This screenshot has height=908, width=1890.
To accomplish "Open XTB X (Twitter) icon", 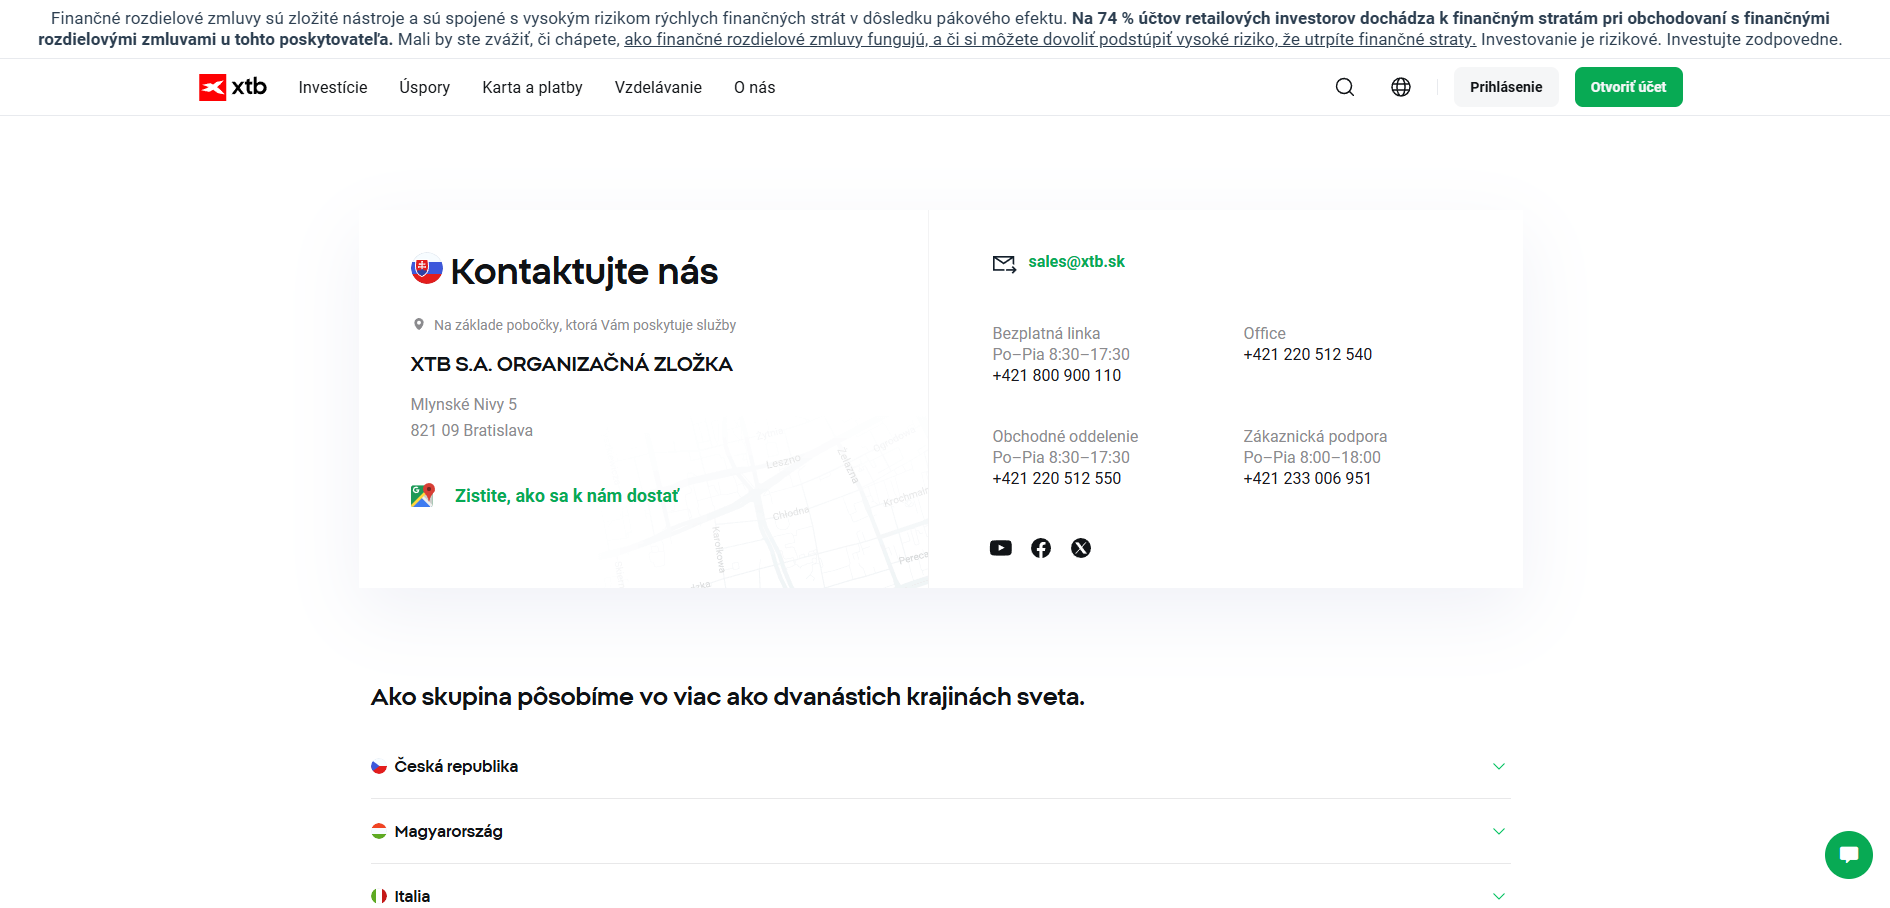I will tap(1081, 548).
